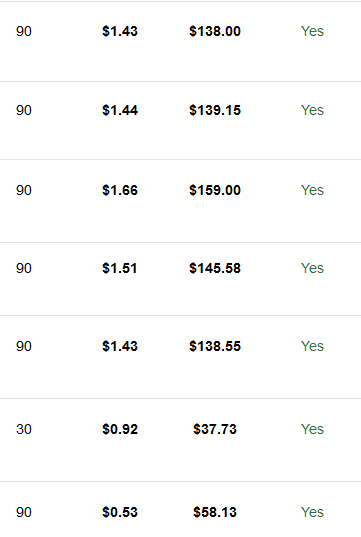Select Yes in the $138.55 row

point(312,346)
